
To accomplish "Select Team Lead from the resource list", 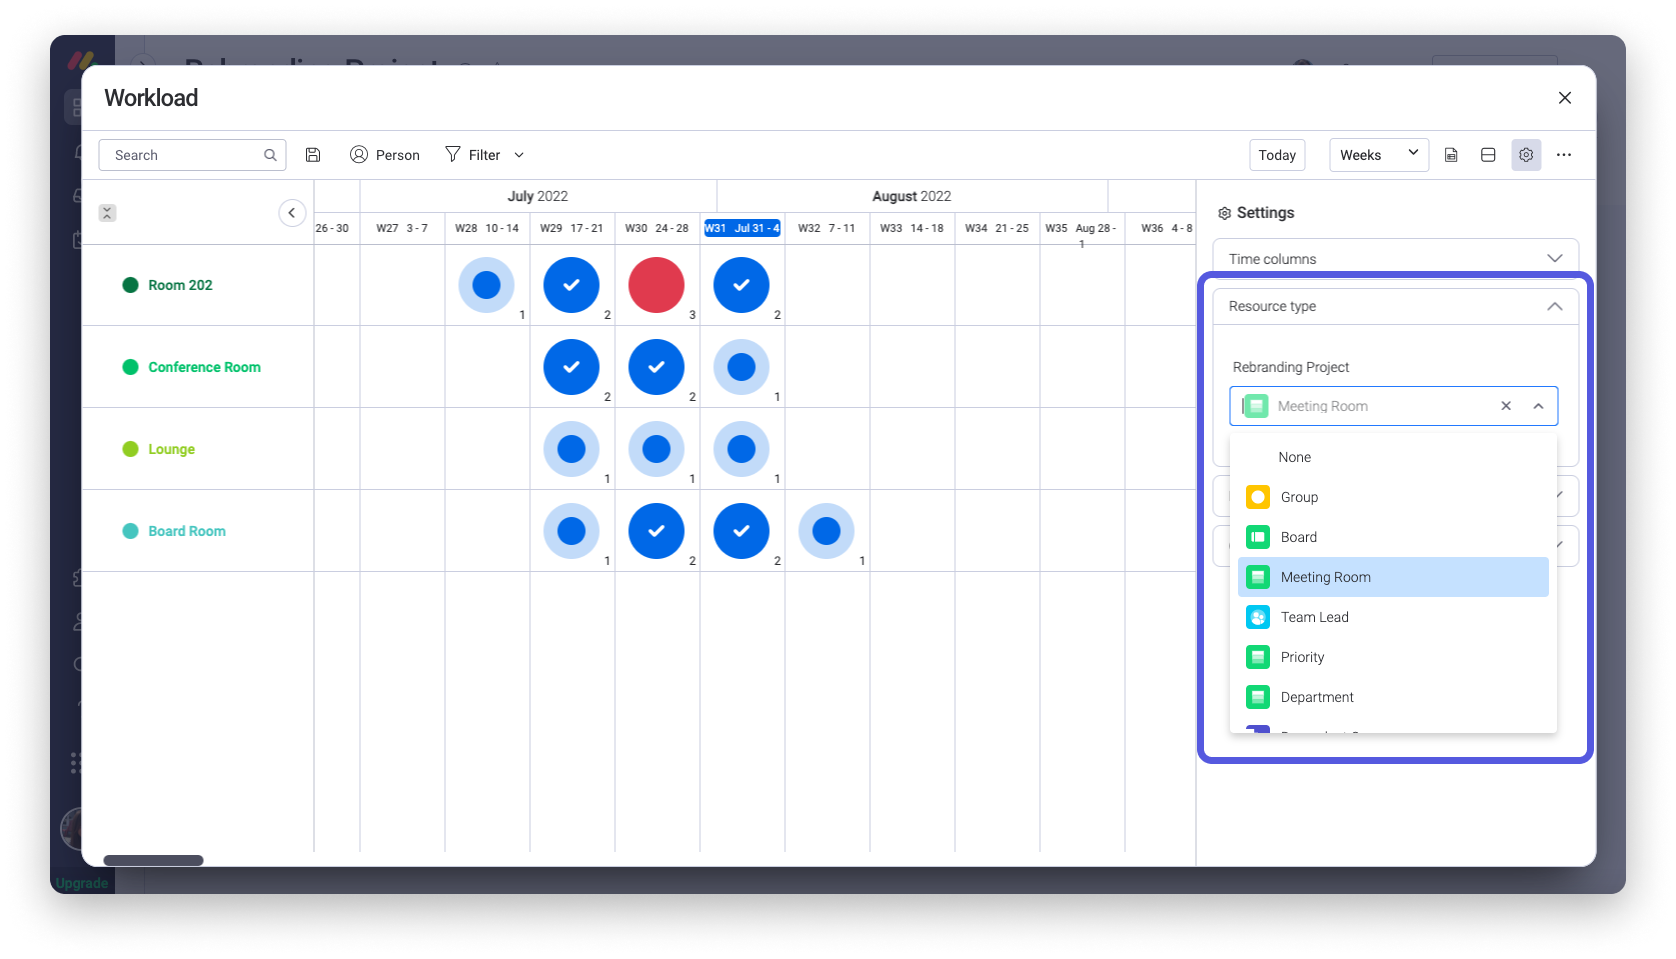I will coord(1393,617).
